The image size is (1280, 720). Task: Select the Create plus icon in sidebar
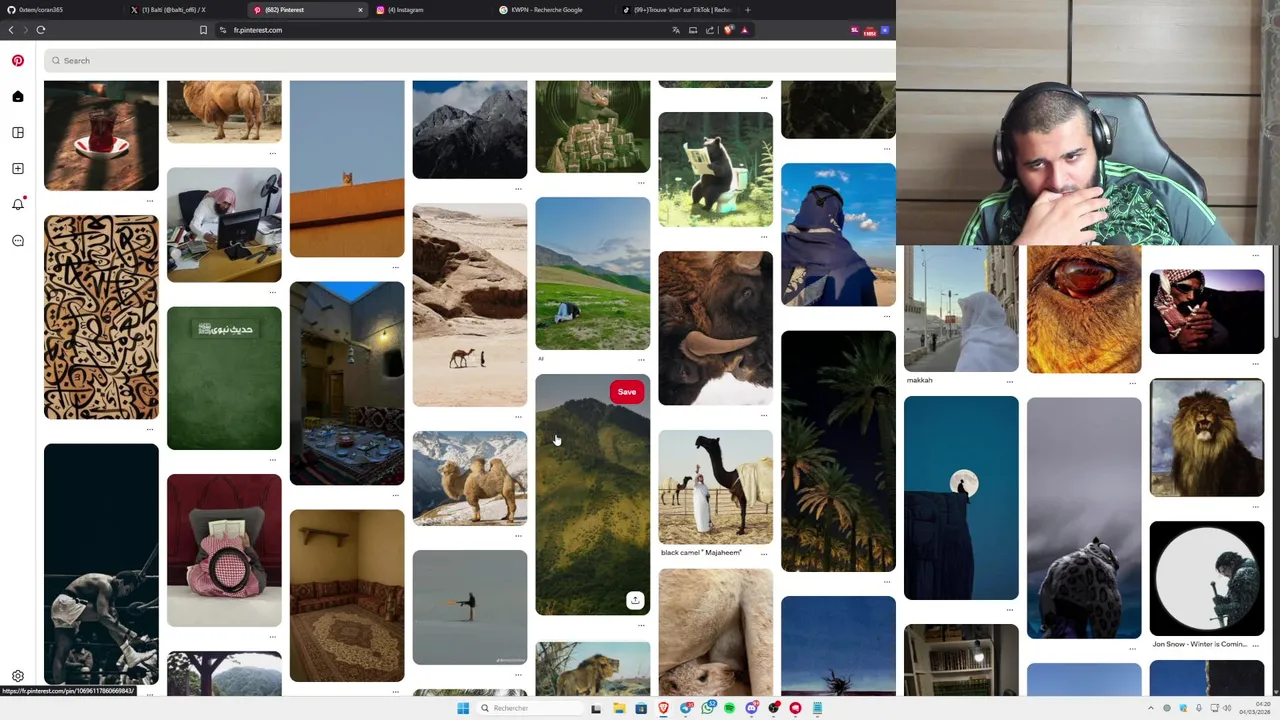18,169
